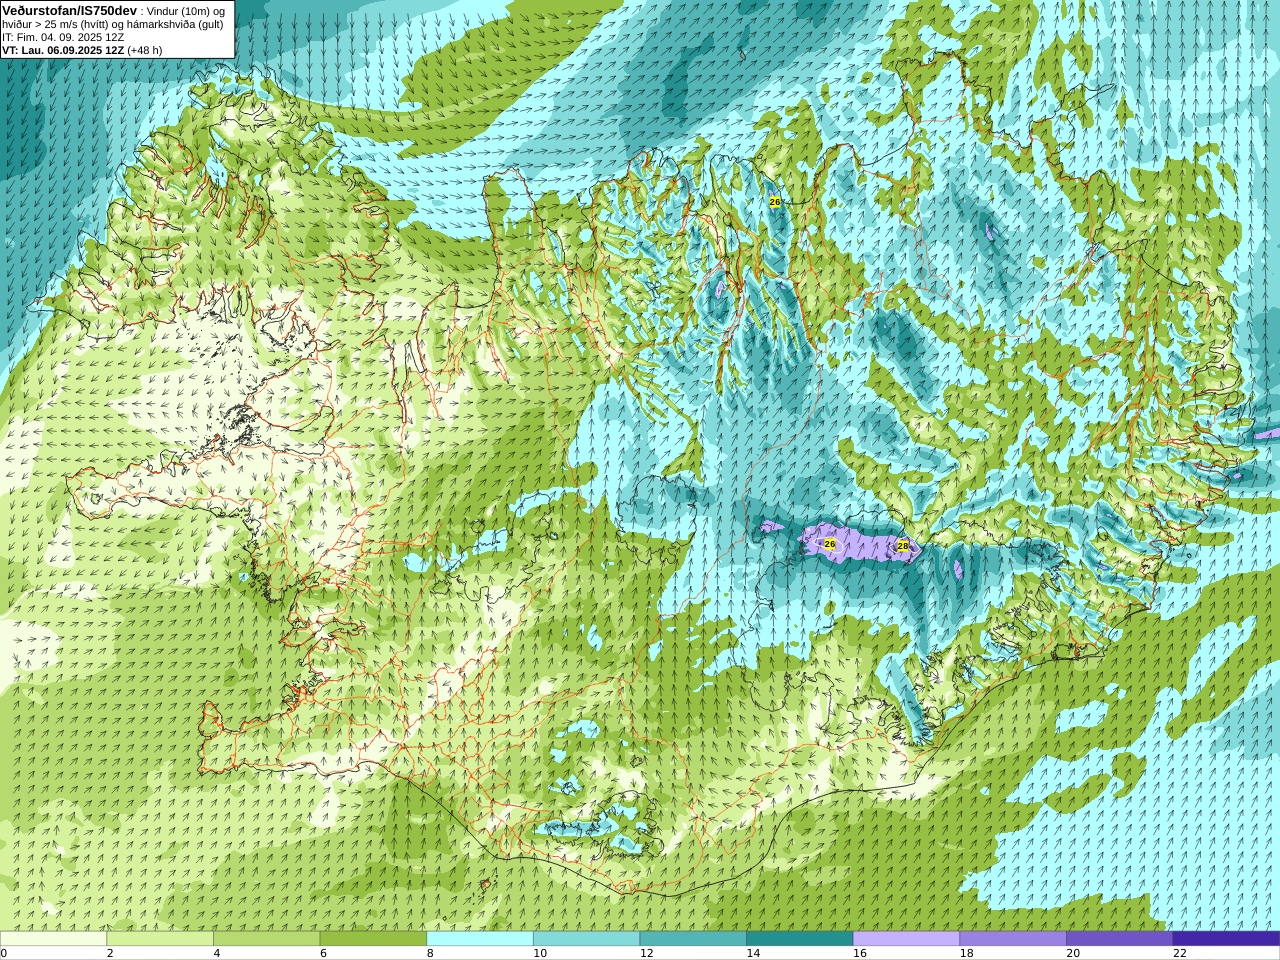Click the scale label 4
This screenshot has width=1280, height=960.
(217, 953)
